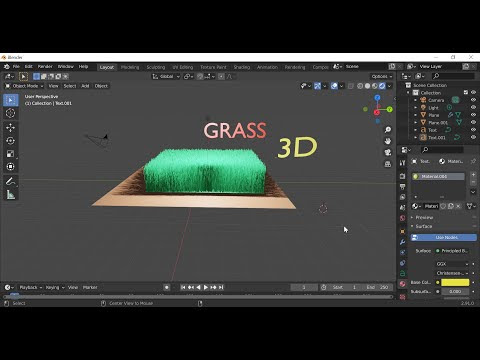This screenshot has height=360, width=480.
Task: Click the play animation button
Action: tap(206, 287)
